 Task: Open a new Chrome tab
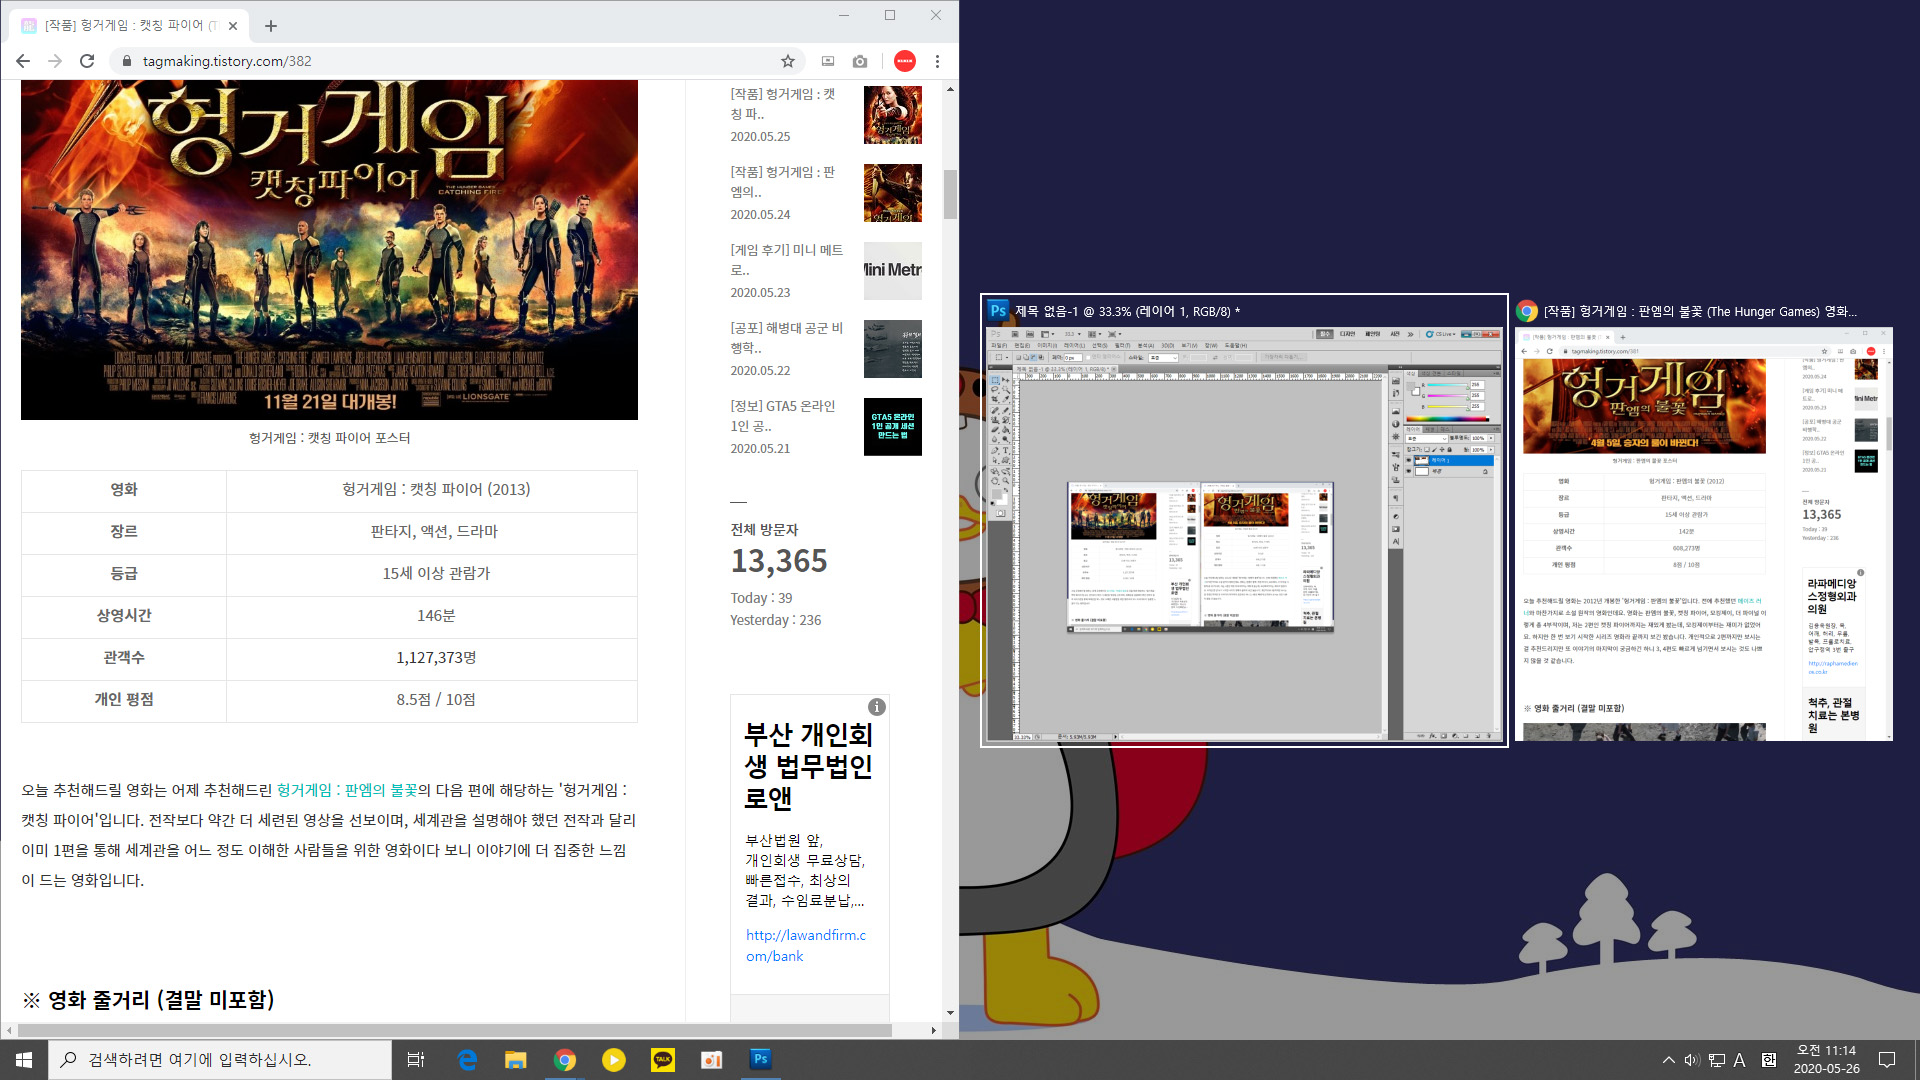pos(271,26)
